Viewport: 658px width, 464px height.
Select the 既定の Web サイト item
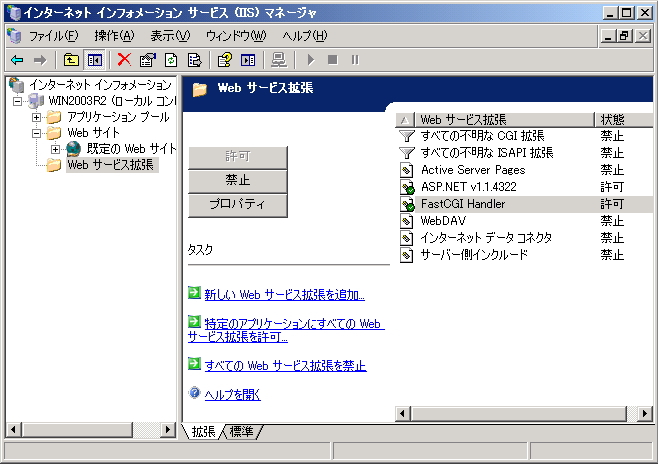(131, 149)
